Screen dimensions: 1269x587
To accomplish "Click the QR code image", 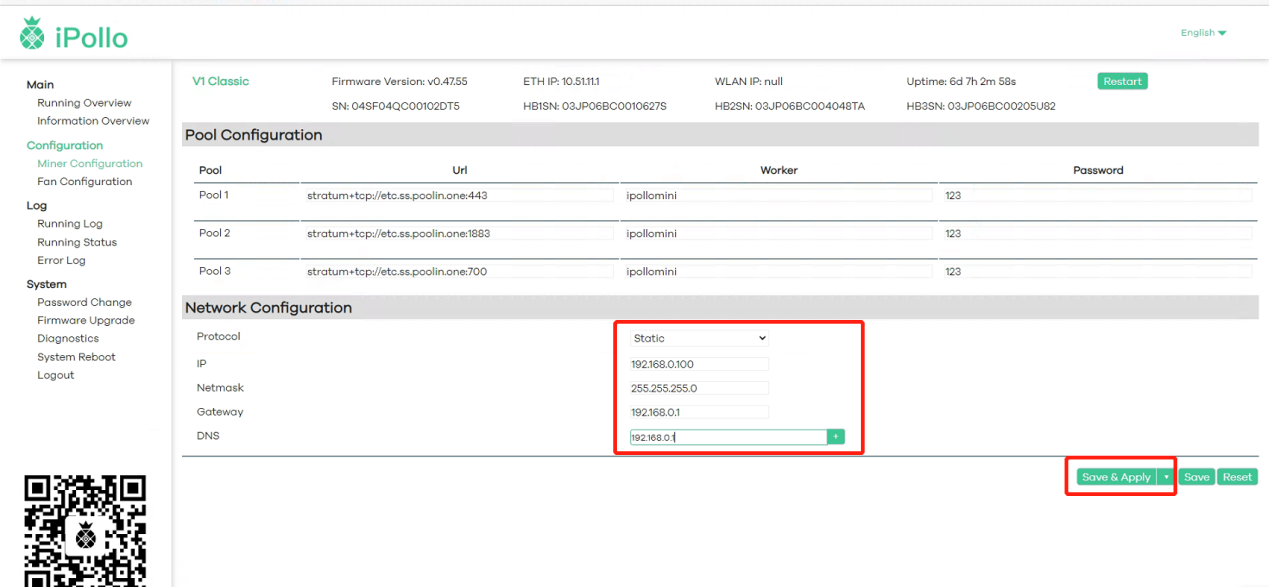I will tap(85, 530).
